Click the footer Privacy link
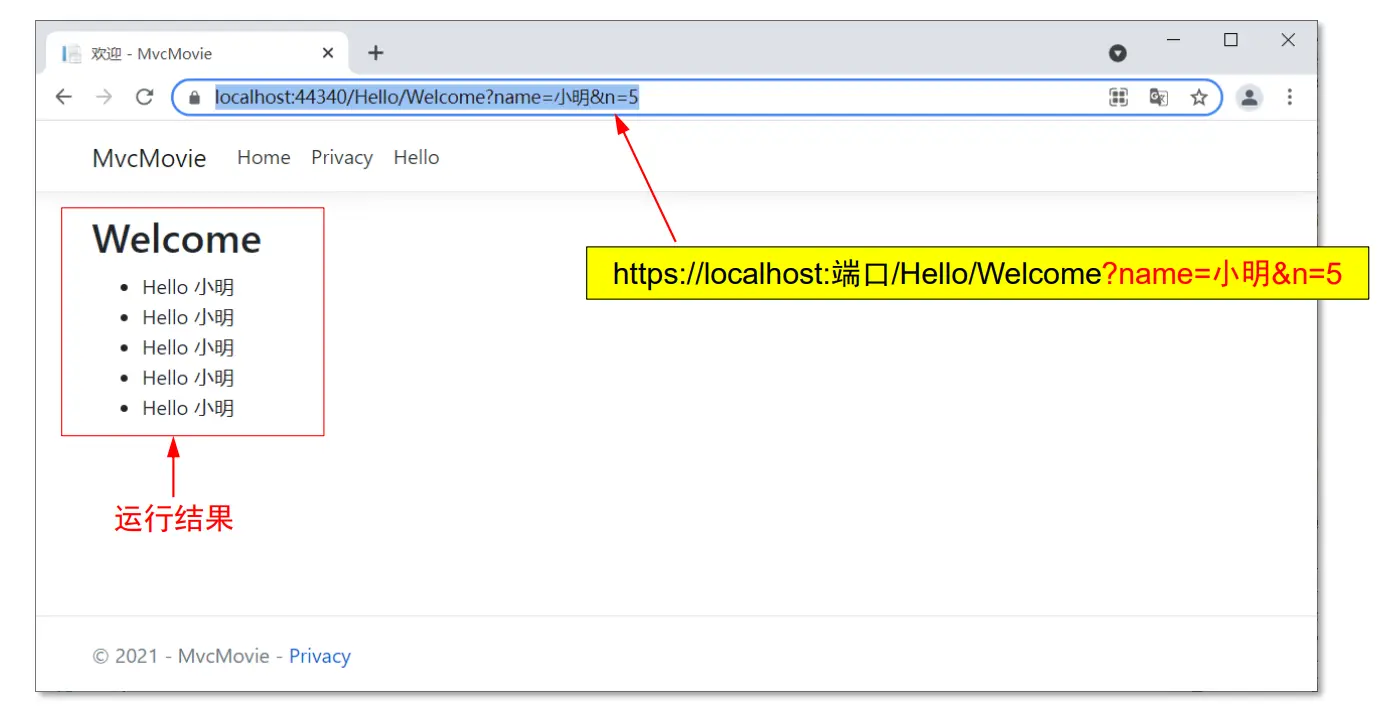Image resolution: width=1382 pixels, height=720 pixels. tap(320, 656)
